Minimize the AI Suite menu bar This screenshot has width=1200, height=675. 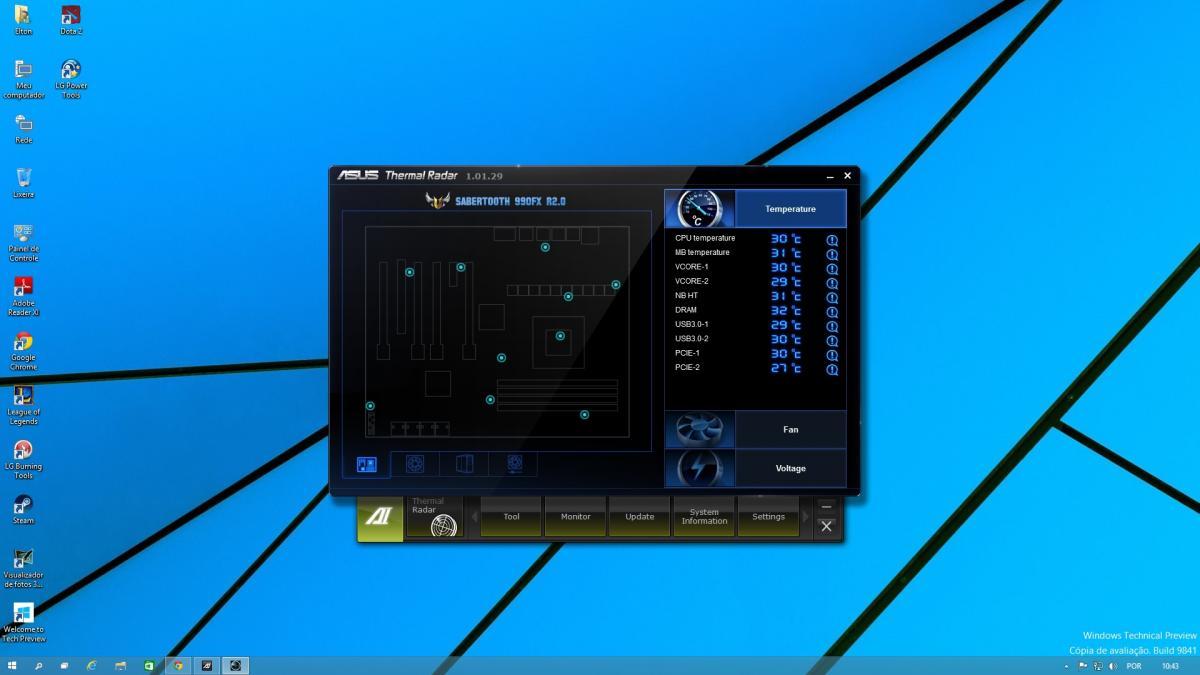[x=826, y=507]
